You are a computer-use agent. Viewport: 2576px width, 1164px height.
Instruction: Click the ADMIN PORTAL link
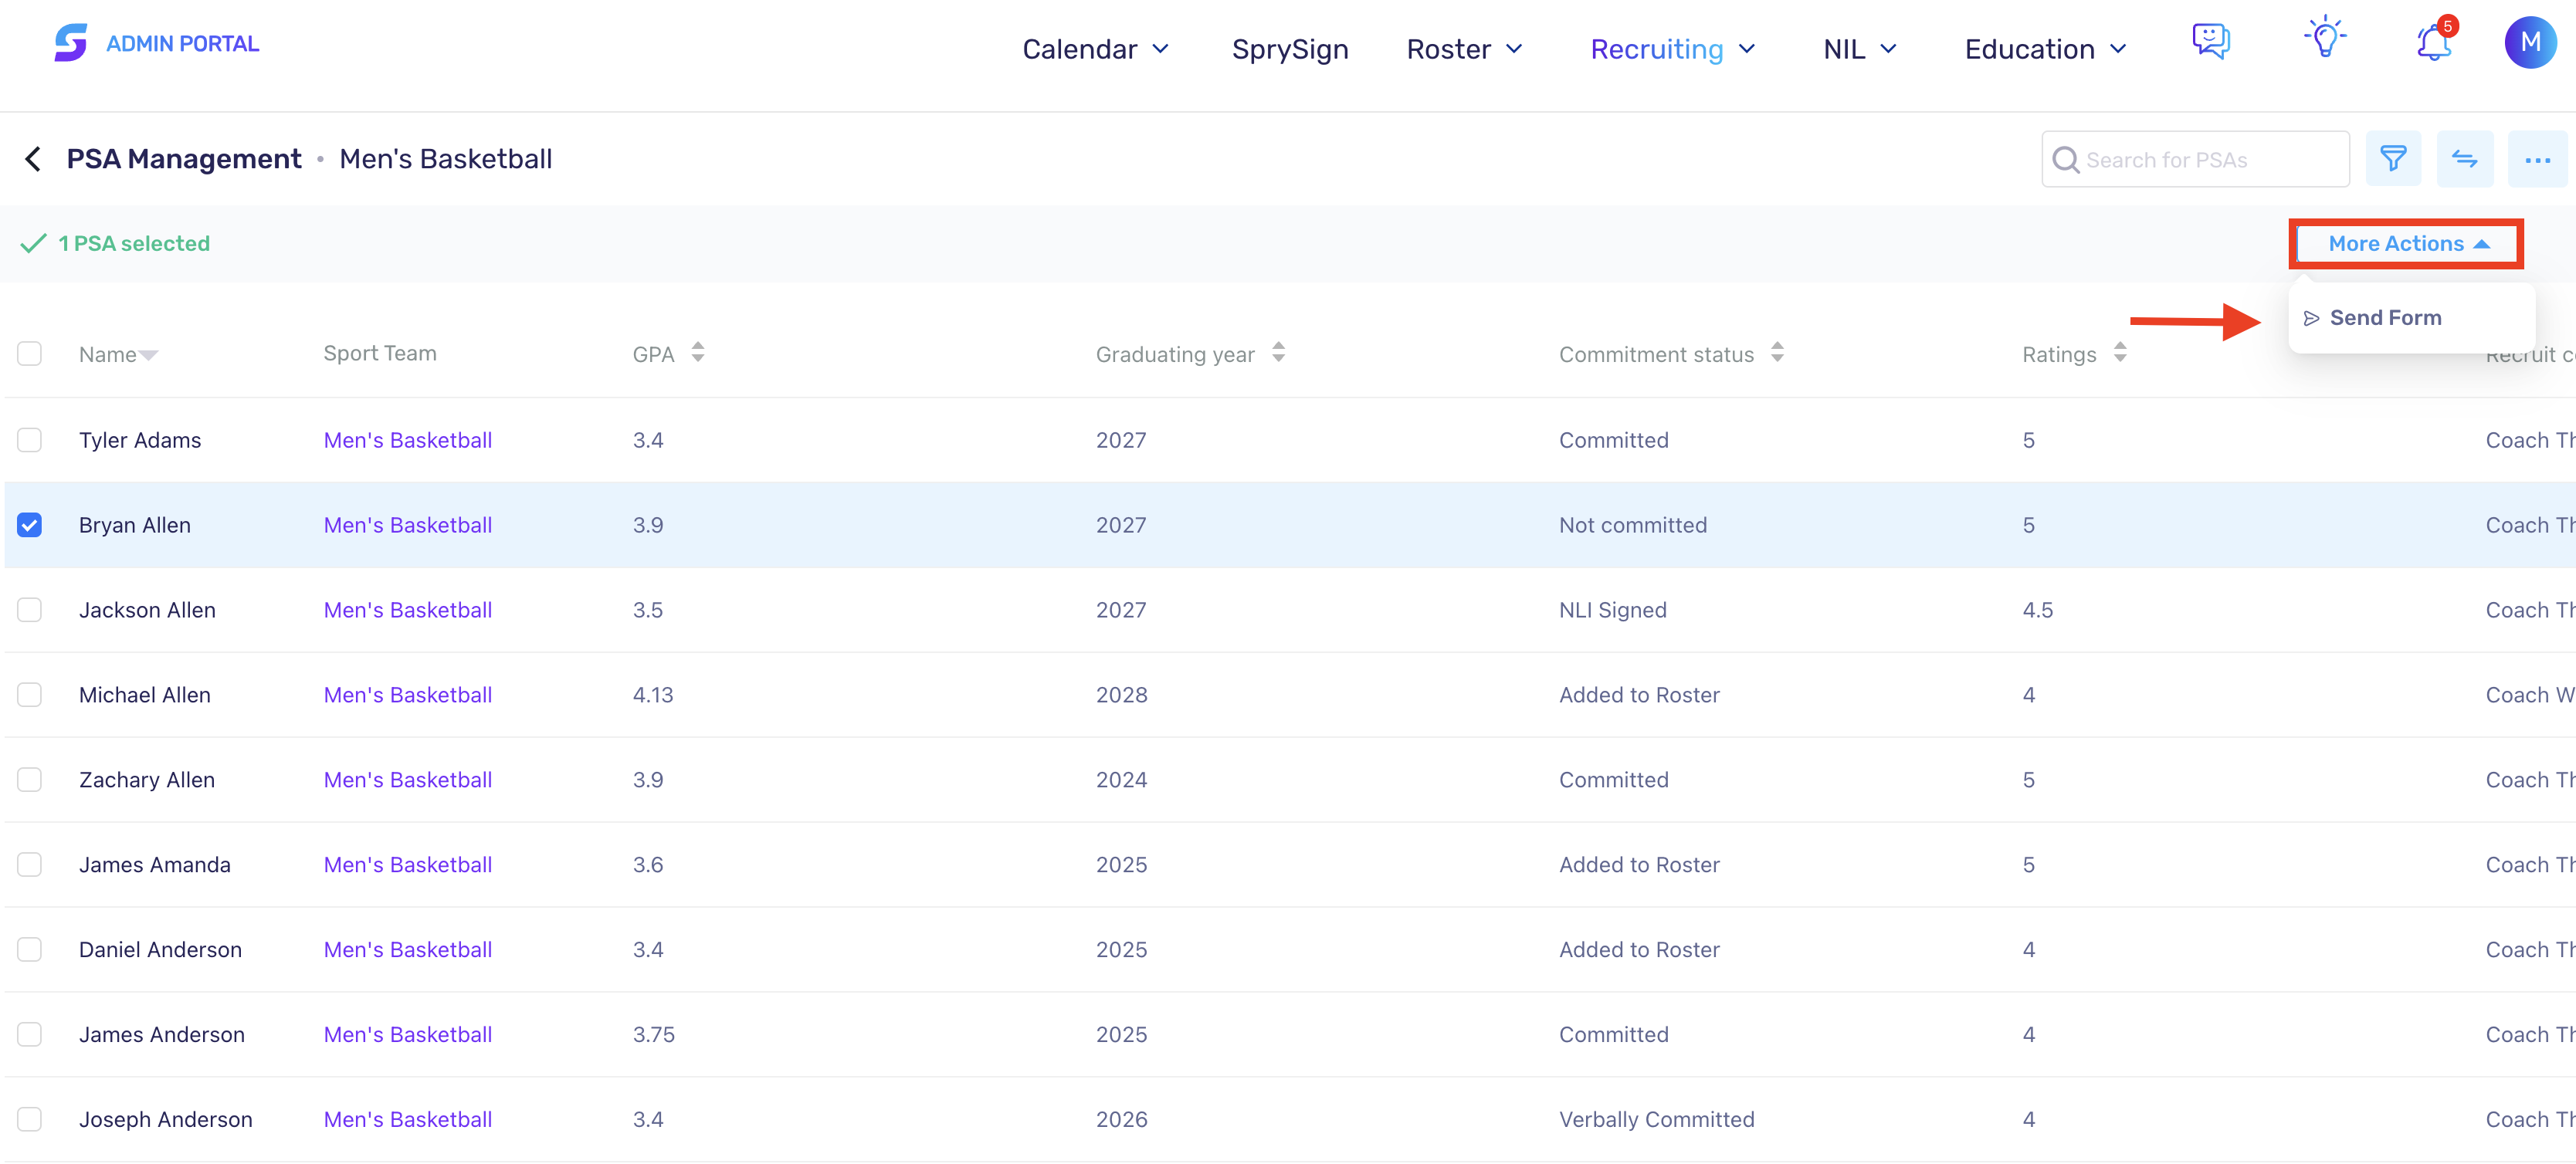(182, 44)
